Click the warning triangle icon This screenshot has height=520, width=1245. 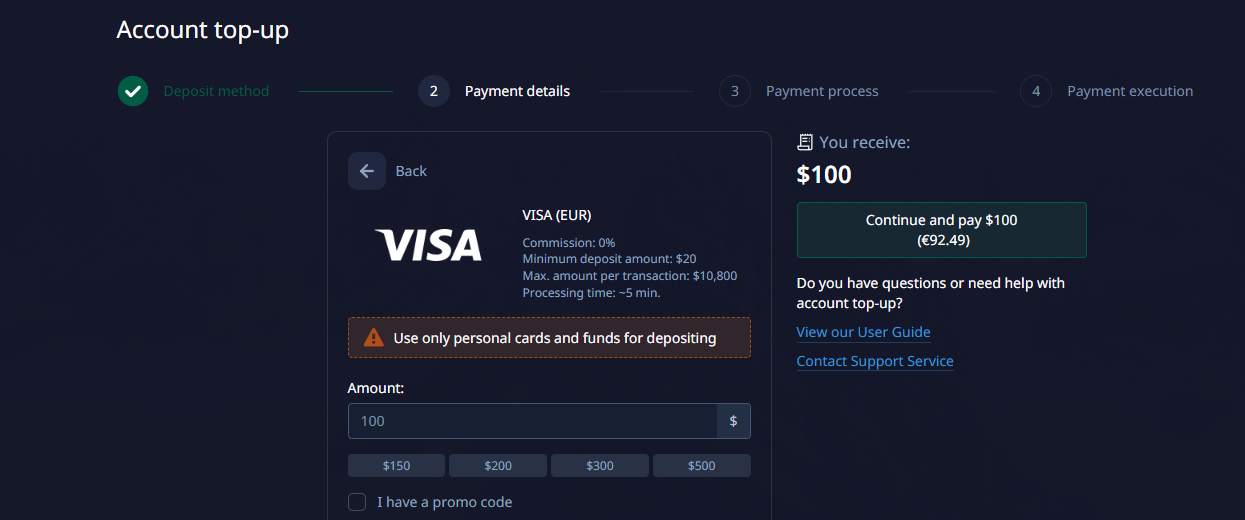click(373, 338)
